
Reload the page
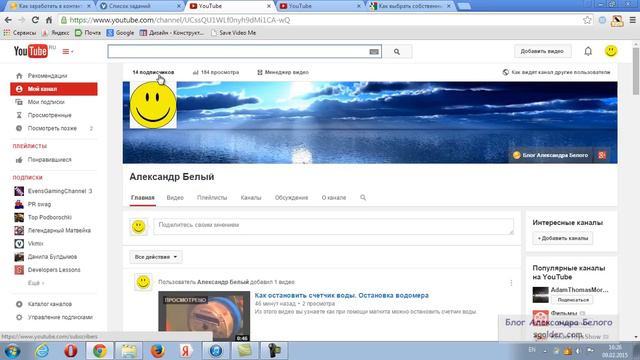36,20
